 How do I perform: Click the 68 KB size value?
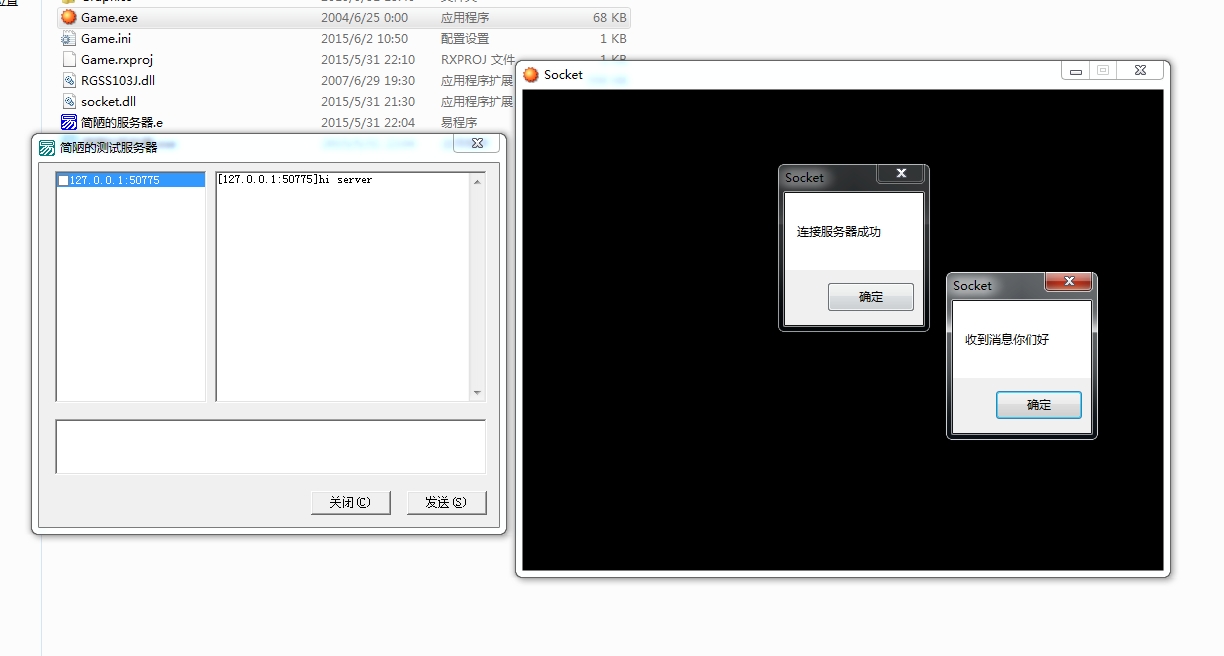(610, 18)
